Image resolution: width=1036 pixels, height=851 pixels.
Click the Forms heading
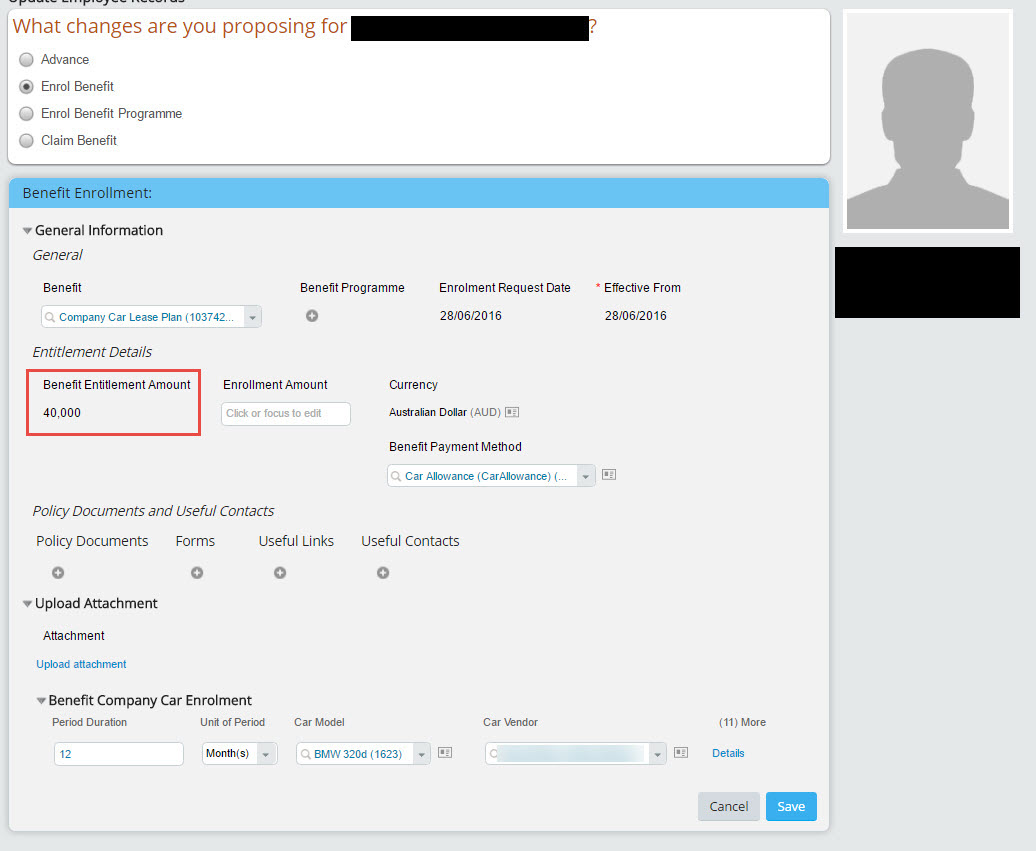pos(195,541)
